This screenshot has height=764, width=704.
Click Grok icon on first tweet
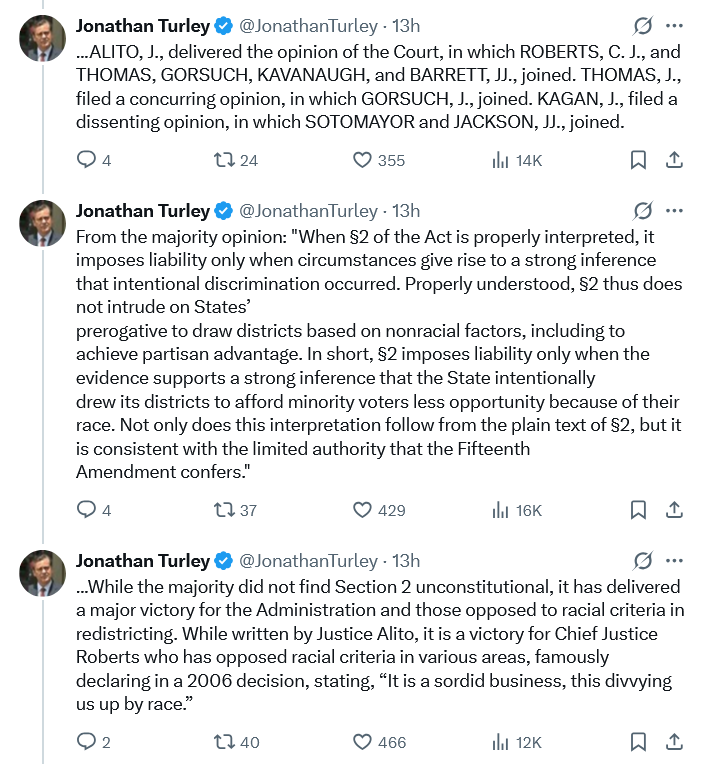tap(643, 23)
